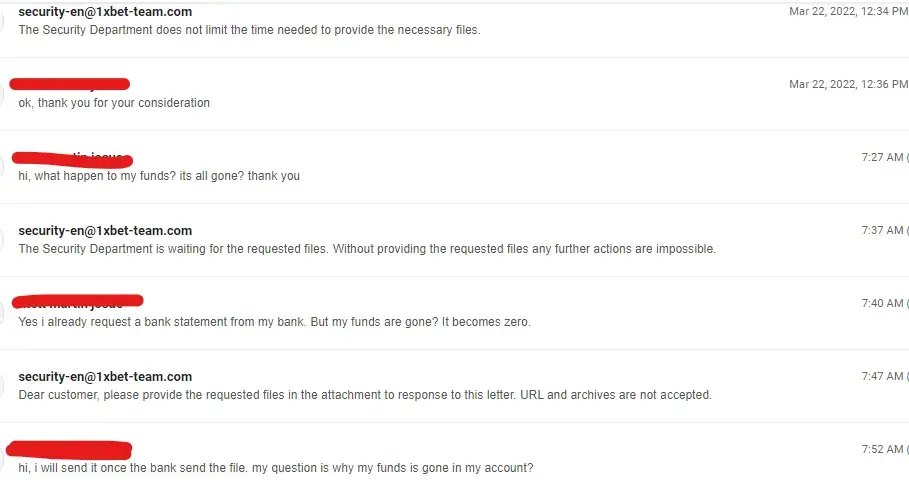Viewport: 909px width, 491px height.
Task: Click the 7:47 AM message timestamp
Action: [883, 377]
